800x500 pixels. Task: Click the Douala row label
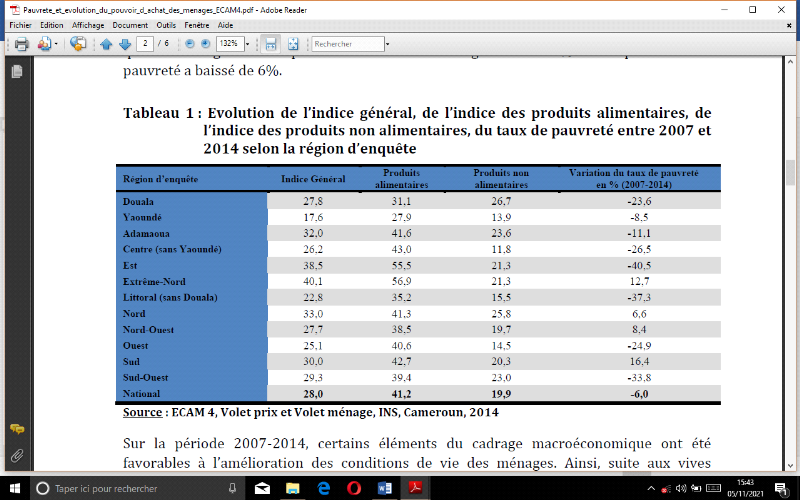click(x=138, y=202)
